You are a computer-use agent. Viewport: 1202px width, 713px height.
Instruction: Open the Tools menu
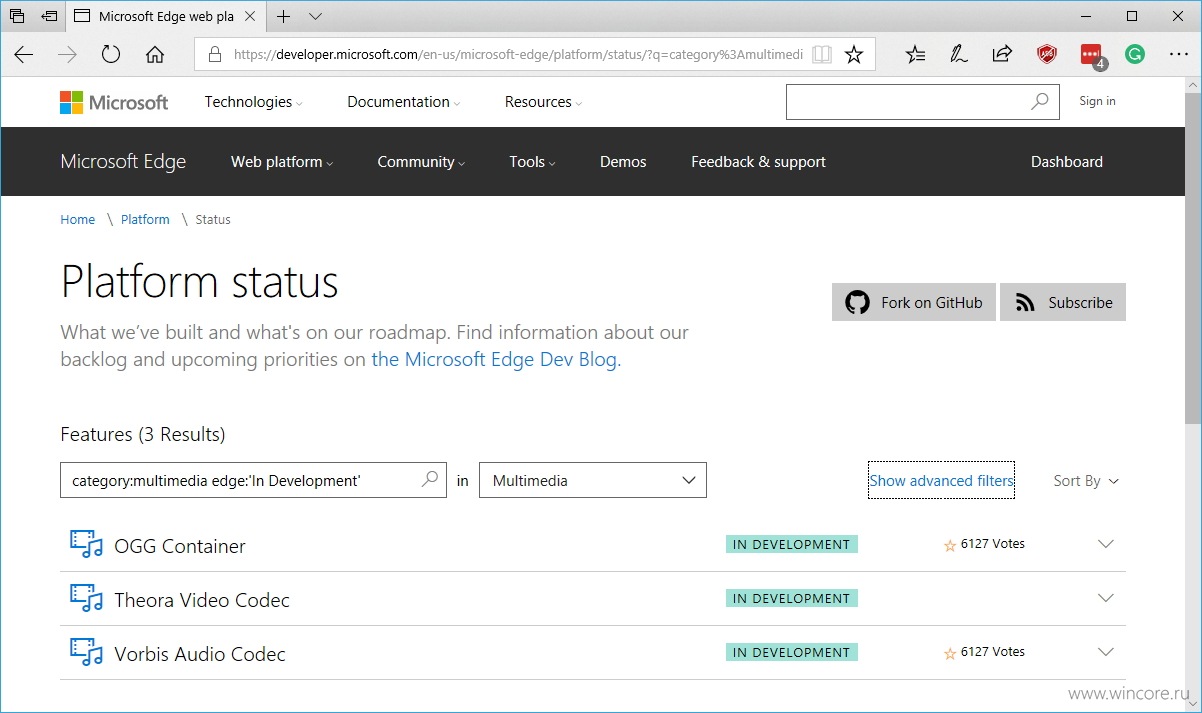[x=532, y=162]
